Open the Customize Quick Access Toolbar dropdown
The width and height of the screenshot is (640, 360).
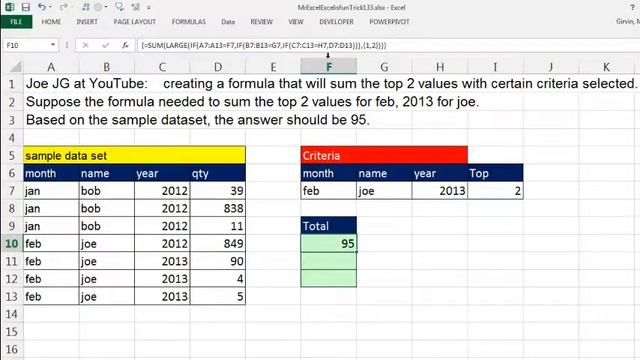point(149,7)
